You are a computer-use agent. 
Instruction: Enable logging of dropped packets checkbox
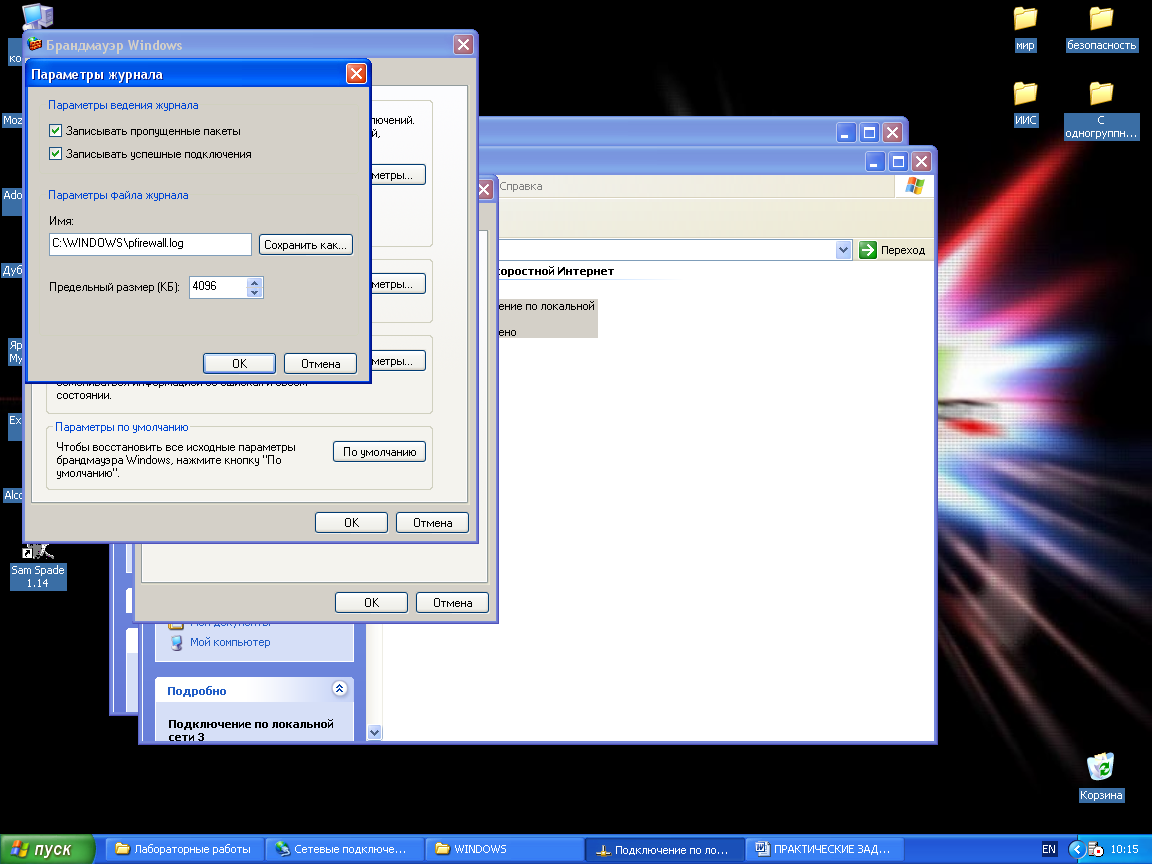(55, 131)
